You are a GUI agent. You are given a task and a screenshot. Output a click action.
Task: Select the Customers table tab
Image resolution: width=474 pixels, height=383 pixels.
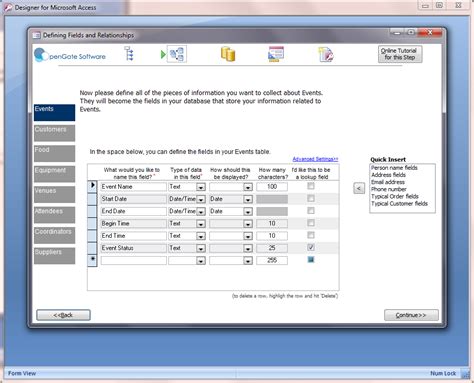[54, 133]
